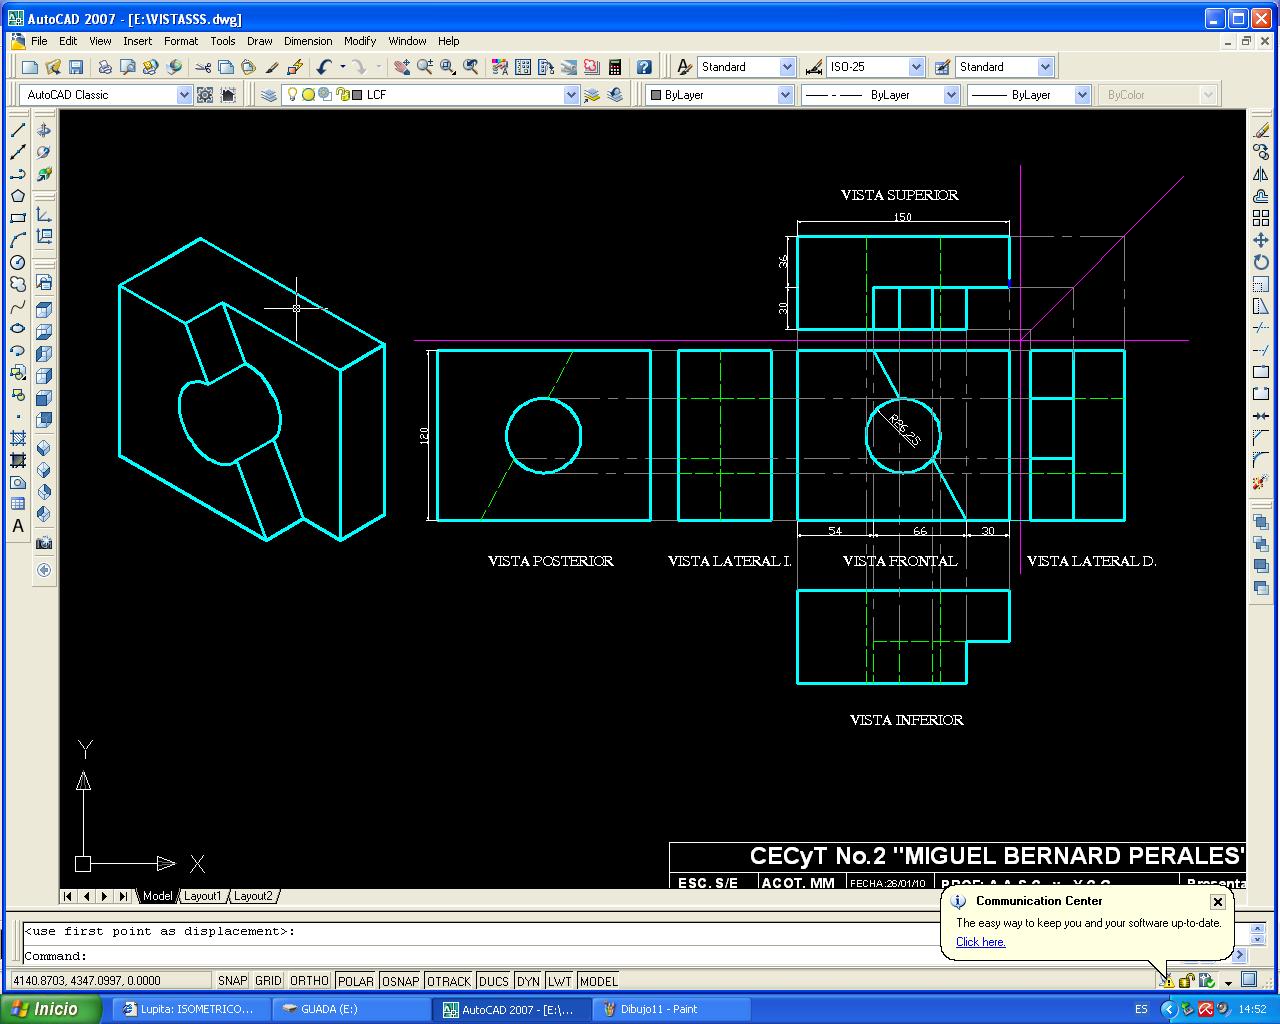Click the Undo arrow icon
This screenshot has width=1280, height=1024.
click(x=324, y=67)
